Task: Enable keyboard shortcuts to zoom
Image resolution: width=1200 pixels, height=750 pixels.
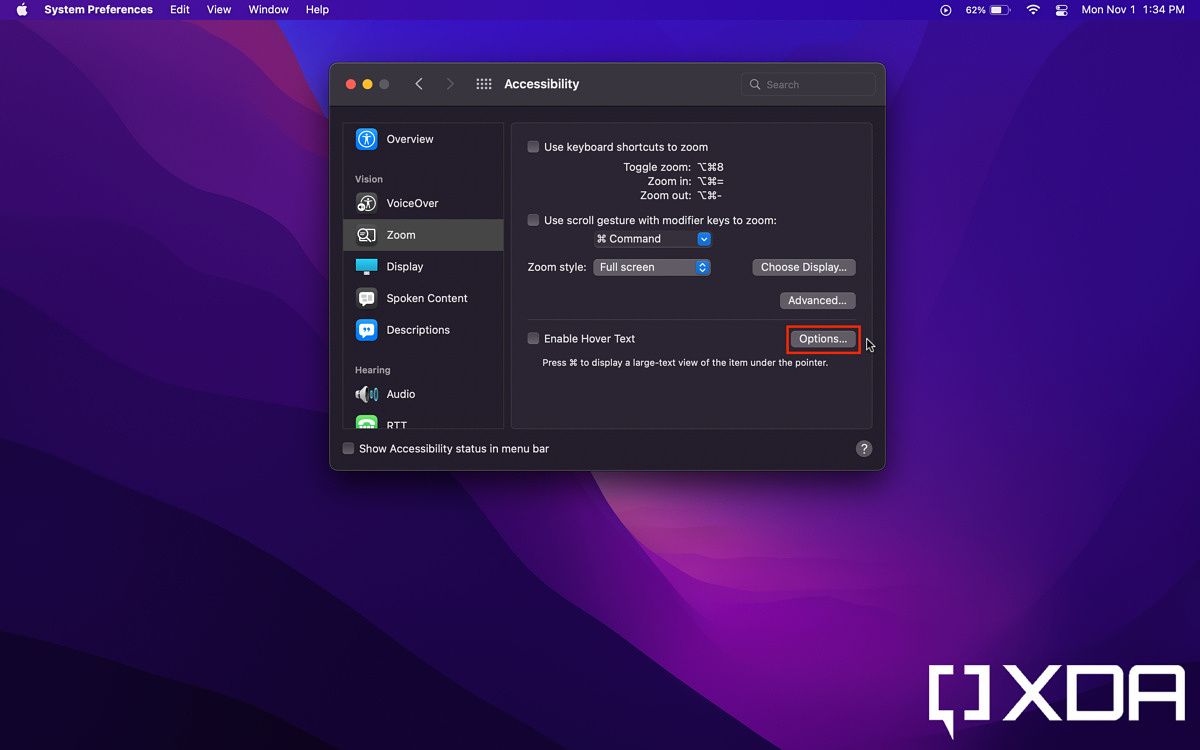Action: [x=533, y=146]
